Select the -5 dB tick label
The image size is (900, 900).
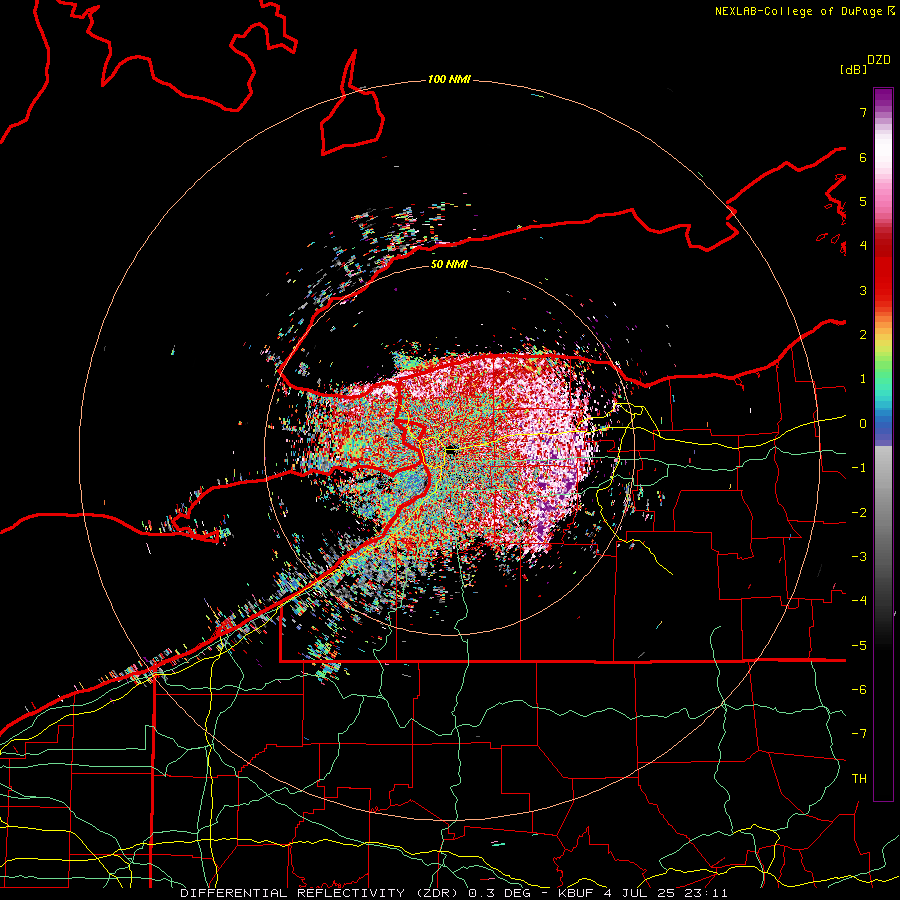859,646
